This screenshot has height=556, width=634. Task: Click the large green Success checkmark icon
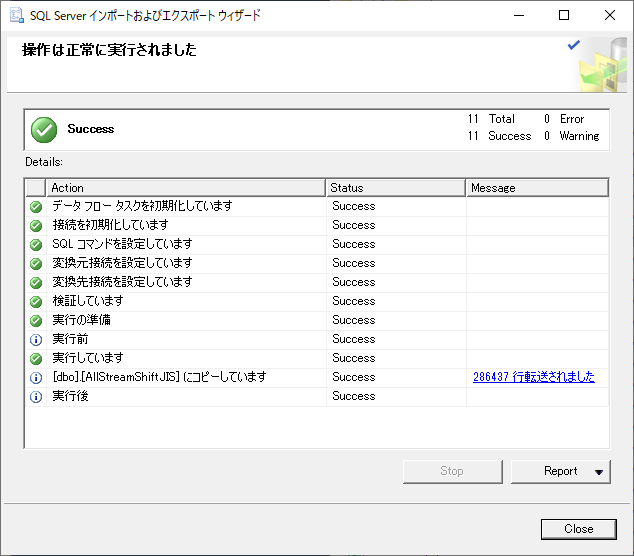click(44, 129)
